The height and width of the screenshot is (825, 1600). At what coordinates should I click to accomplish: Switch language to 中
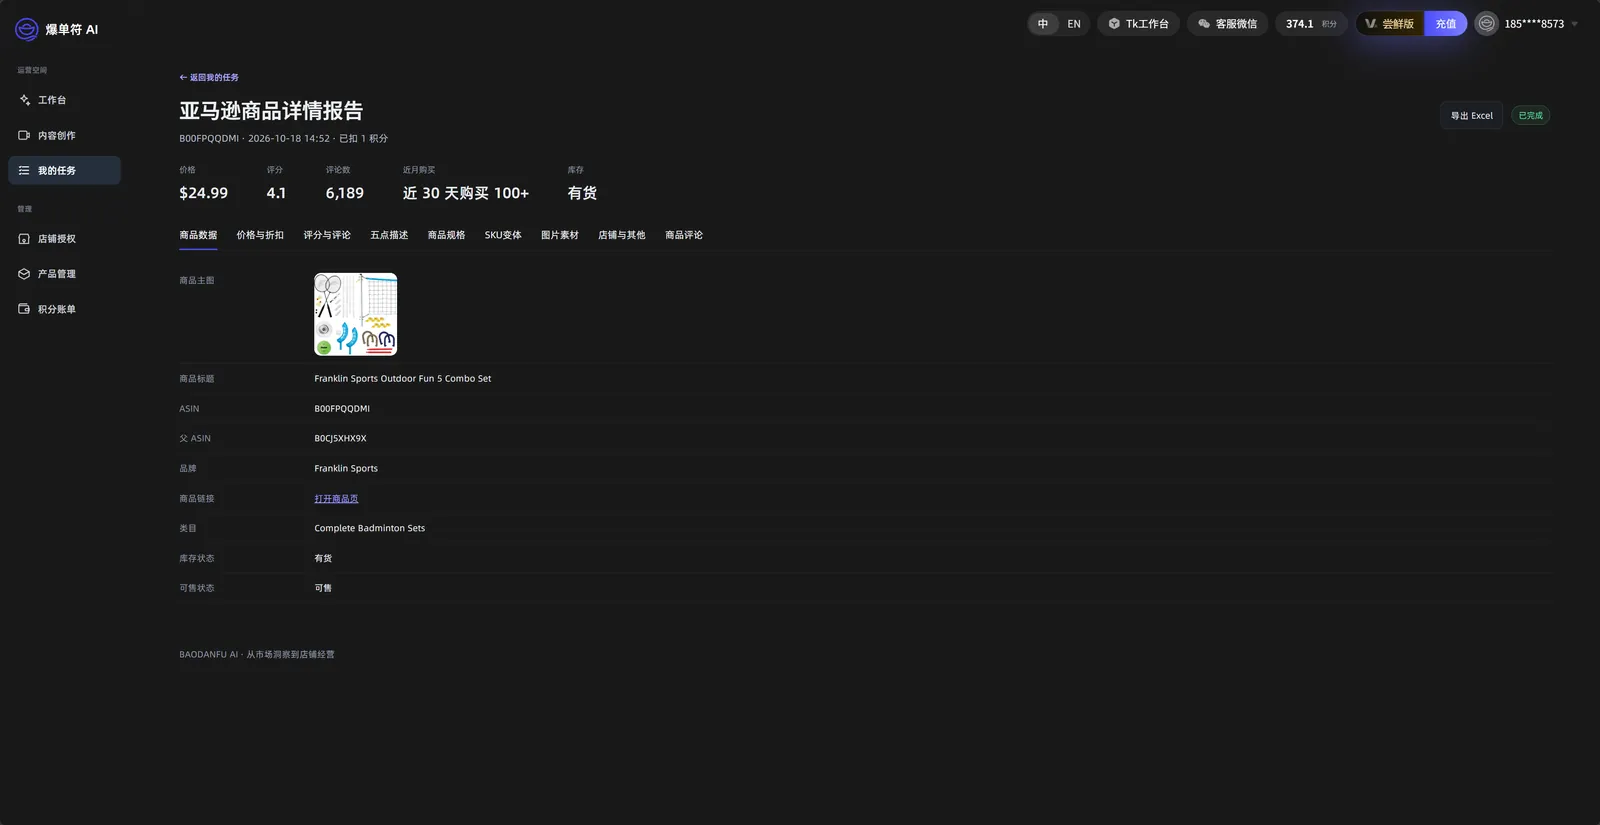coord(1043,24)
